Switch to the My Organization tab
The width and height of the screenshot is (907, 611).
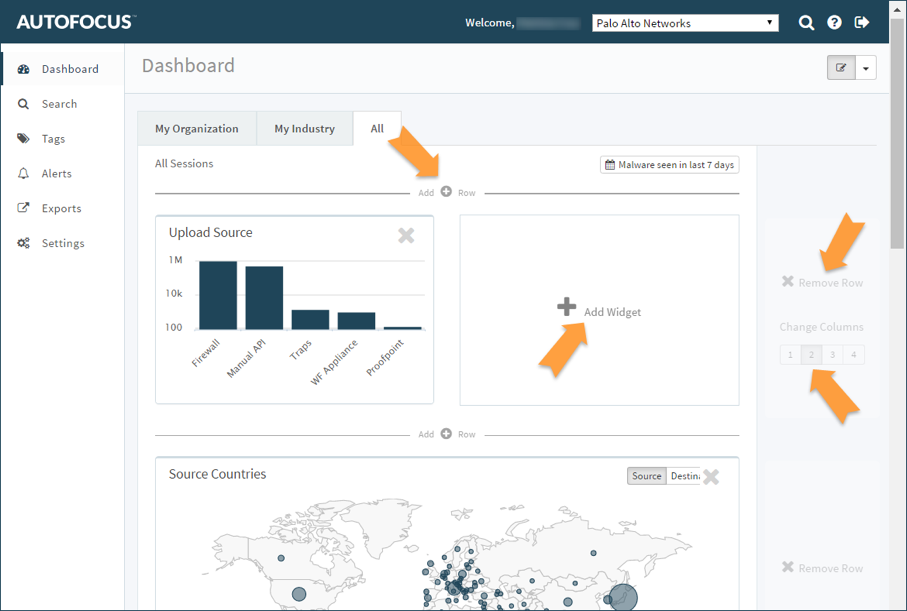tap(197, 128)
